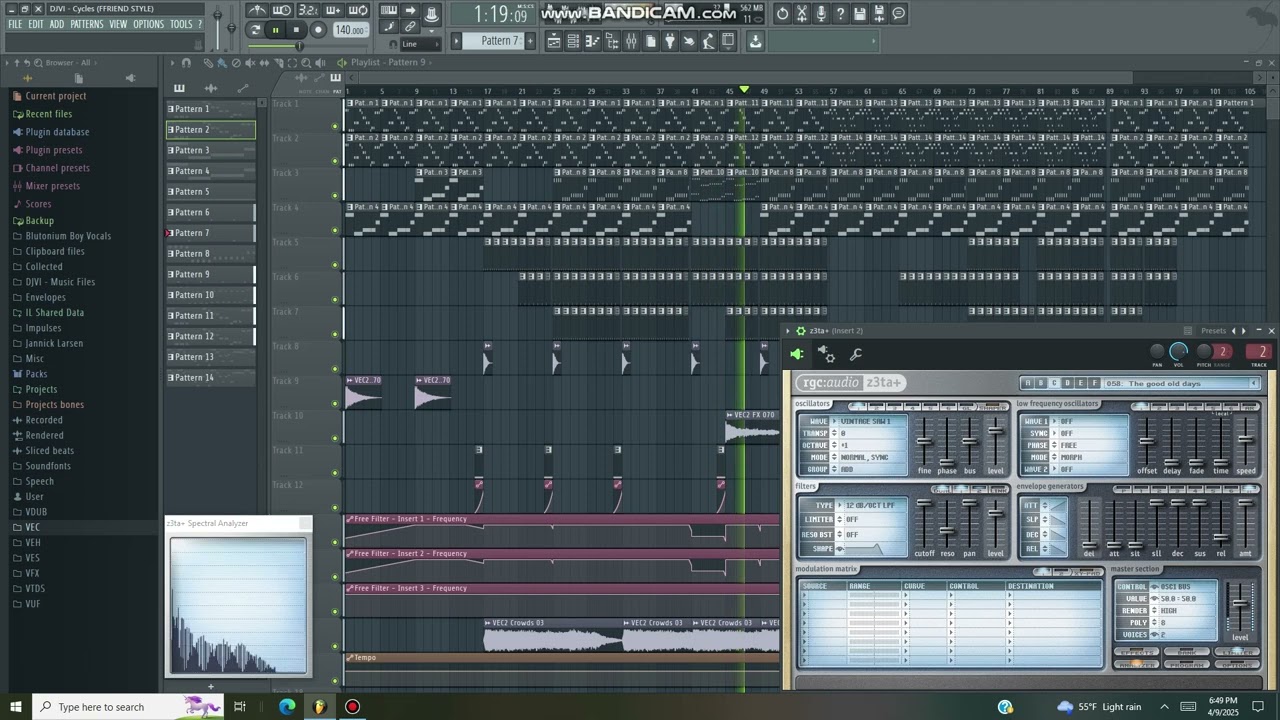Screen dimensions: 1280x720
Task: Stop playback with the stop button
Action: (296, 30)
